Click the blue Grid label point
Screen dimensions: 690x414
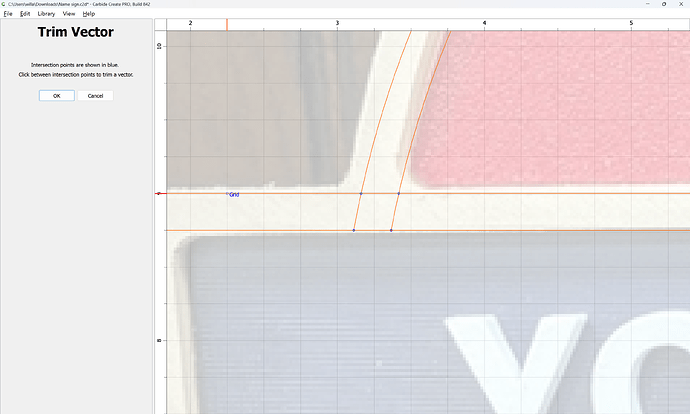pyautogui.click(x=228, y=193)
